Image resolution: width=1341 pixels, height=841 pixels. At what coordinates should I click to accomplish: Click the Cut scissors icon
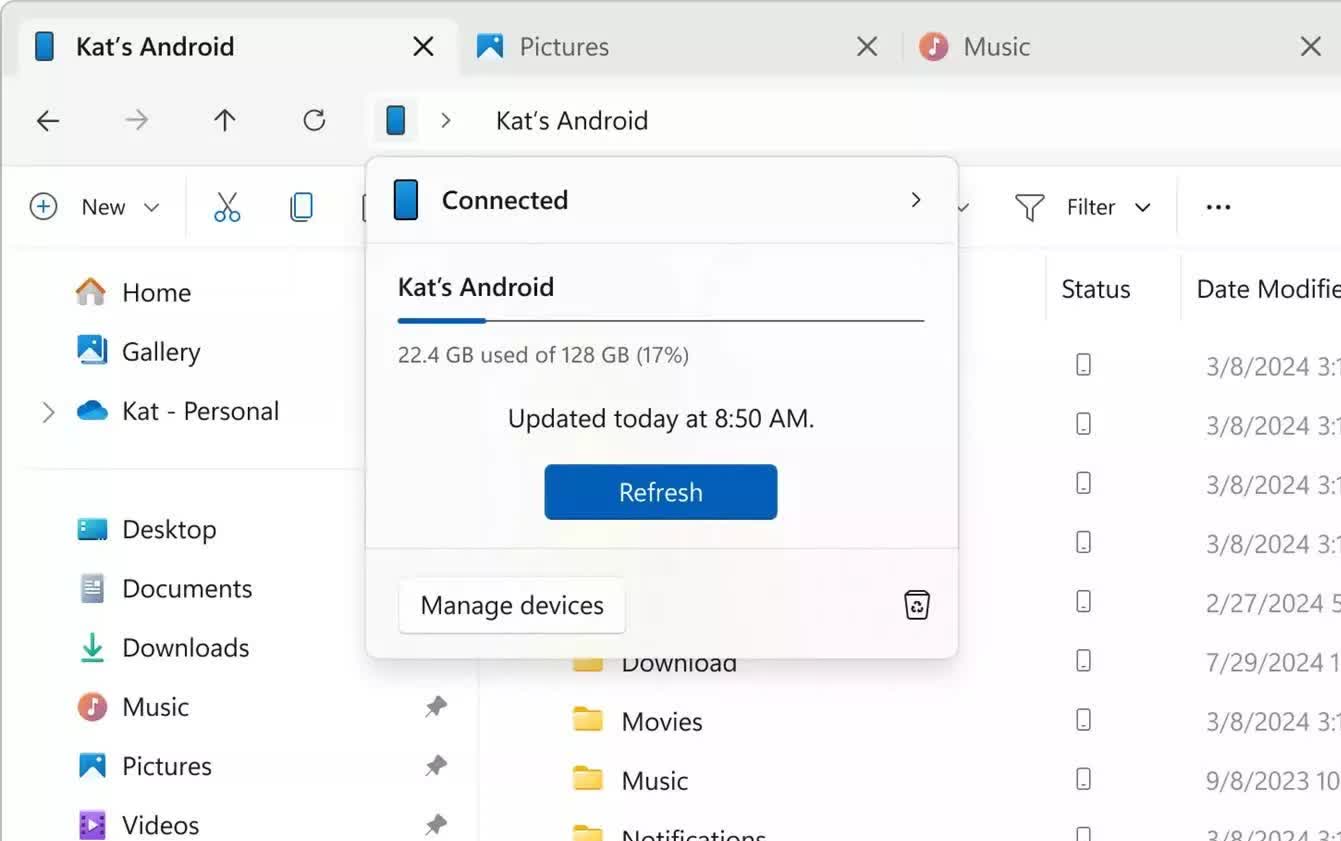[227, 207]
